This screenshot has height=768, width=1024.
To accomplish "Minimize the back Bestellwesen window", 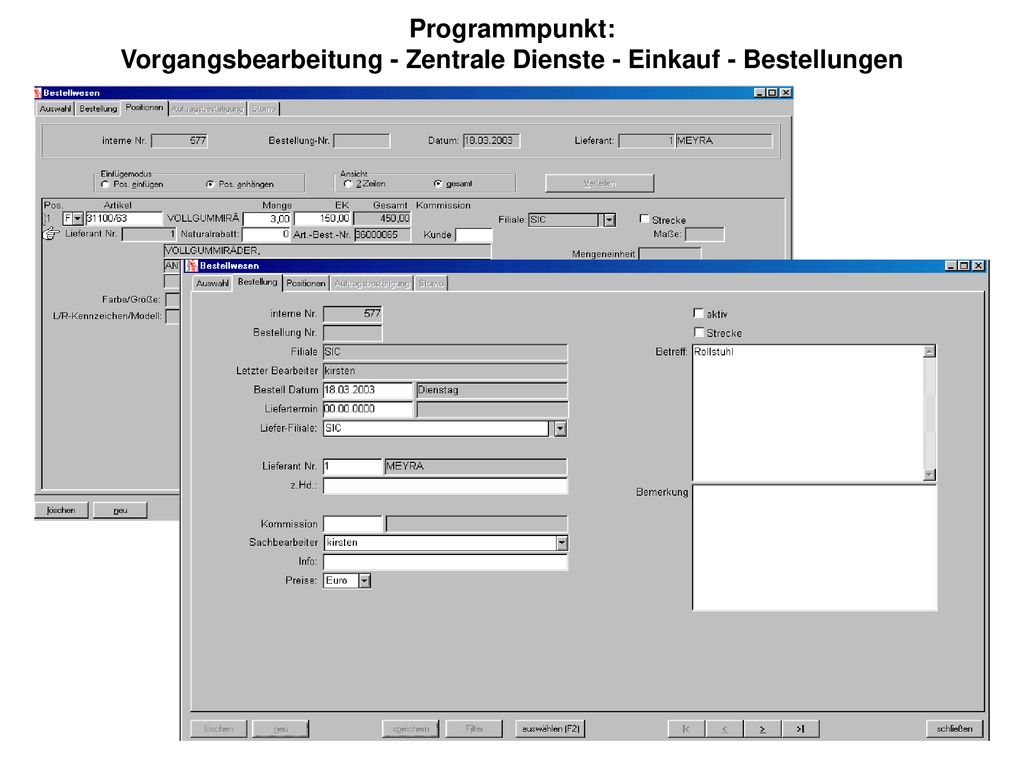I will coord(760,93).
